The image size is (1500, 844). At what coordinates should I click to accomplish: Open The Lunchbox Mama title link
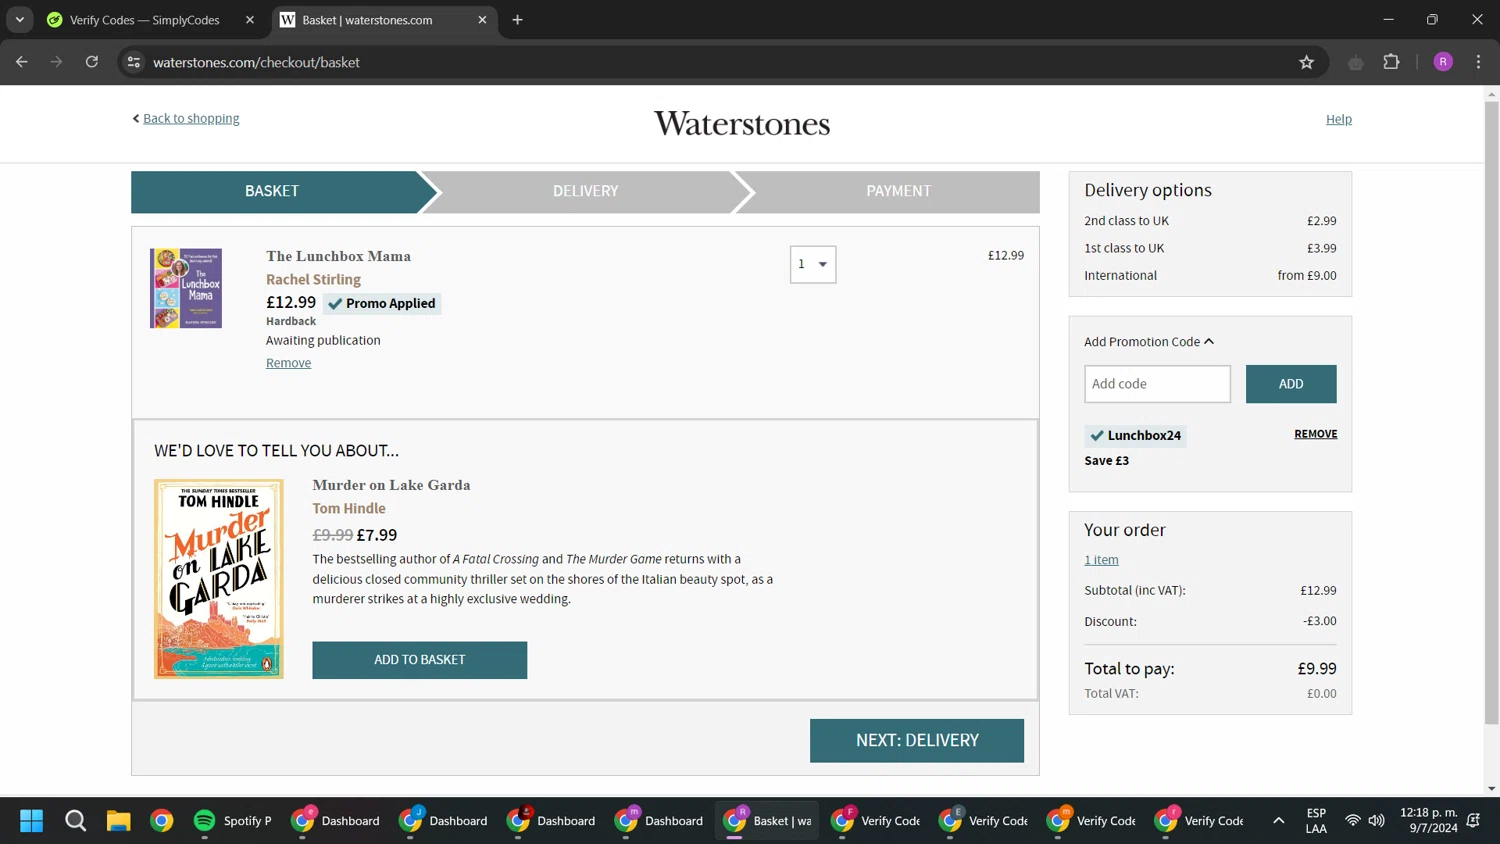point(338,256)
